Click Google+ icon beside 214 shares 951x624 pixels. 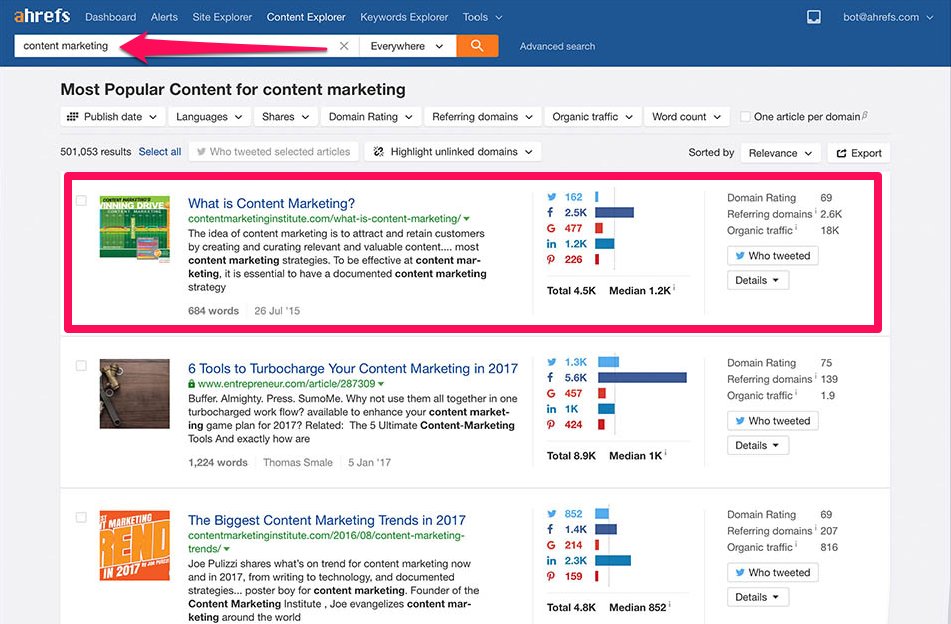[551, 545]
